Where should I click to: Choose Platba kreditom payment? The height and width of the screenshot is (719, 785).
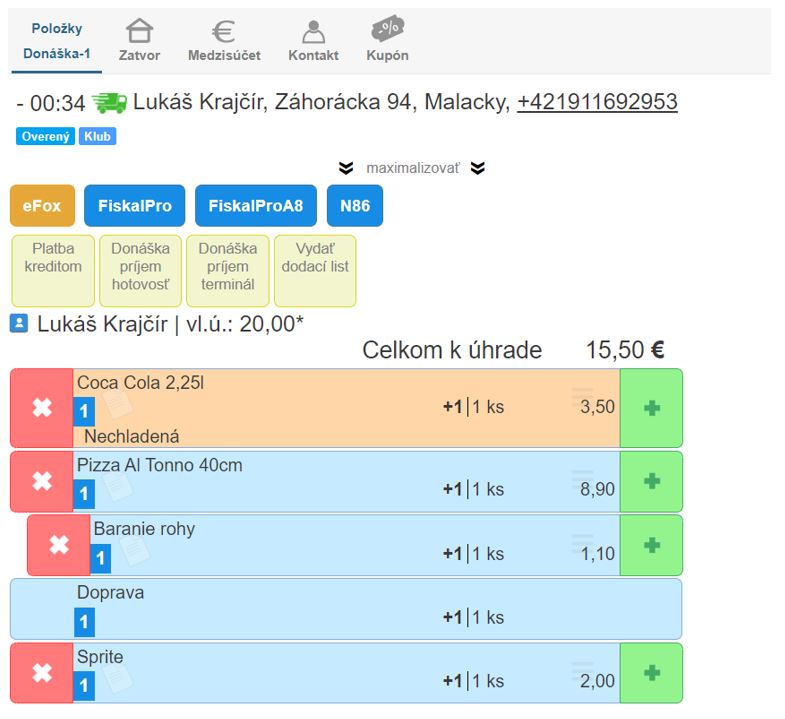(53, 270)
